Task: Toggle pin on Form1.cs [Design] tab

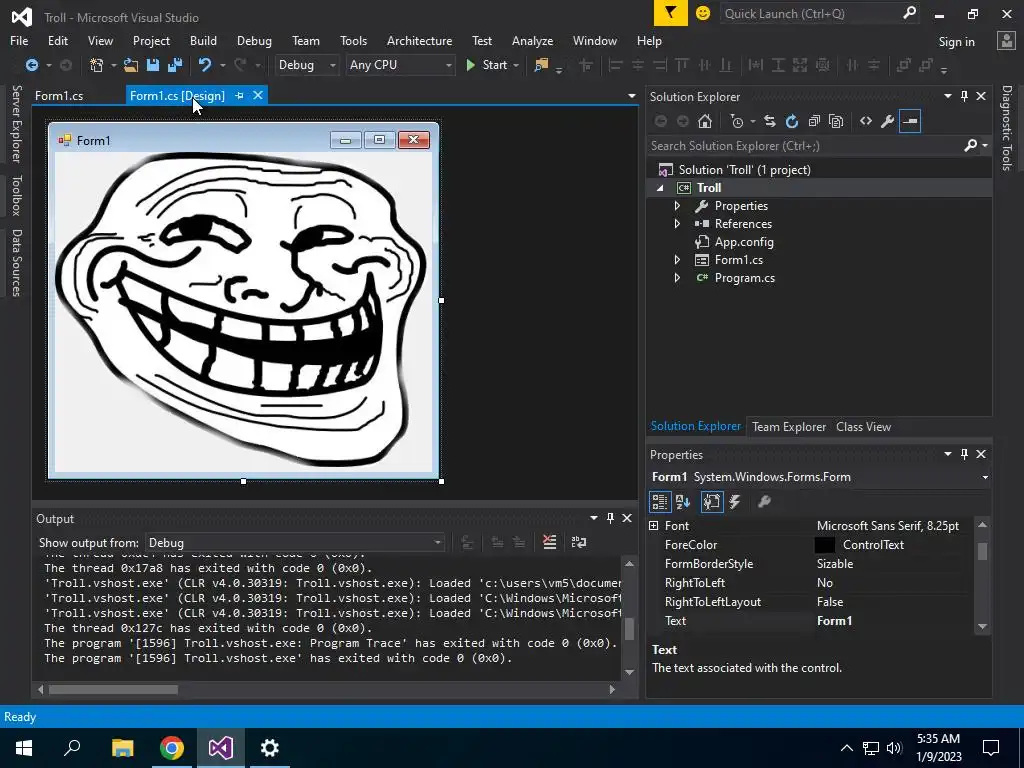Action: (240, 95)
